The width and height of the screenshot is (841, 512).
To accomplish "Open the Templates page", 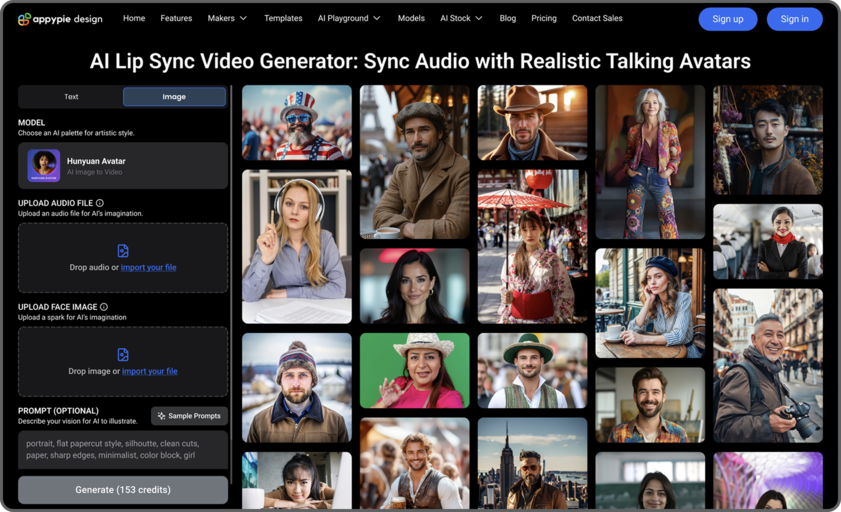I will (283, 18).
